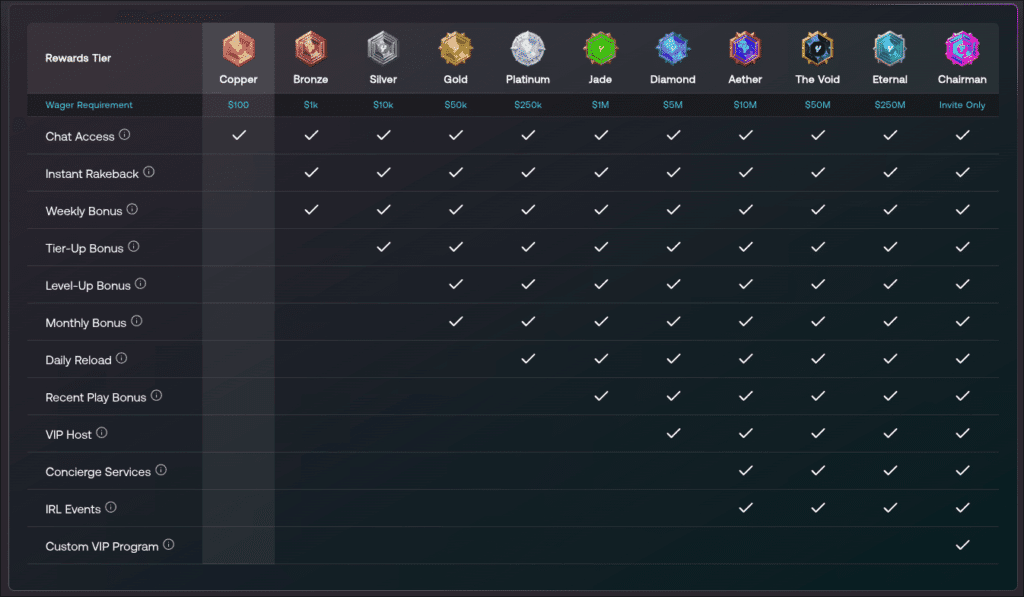Click the Invite Only link under Chairman
This screenshot has height=597, width=1024.
click(962, 104)
